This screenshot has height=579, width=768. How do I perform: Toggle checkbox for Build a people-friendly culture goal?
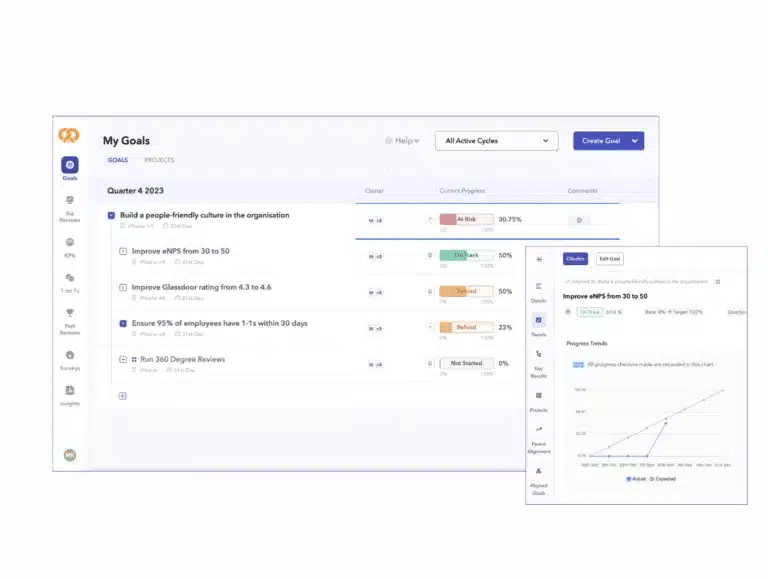(111, 216)
